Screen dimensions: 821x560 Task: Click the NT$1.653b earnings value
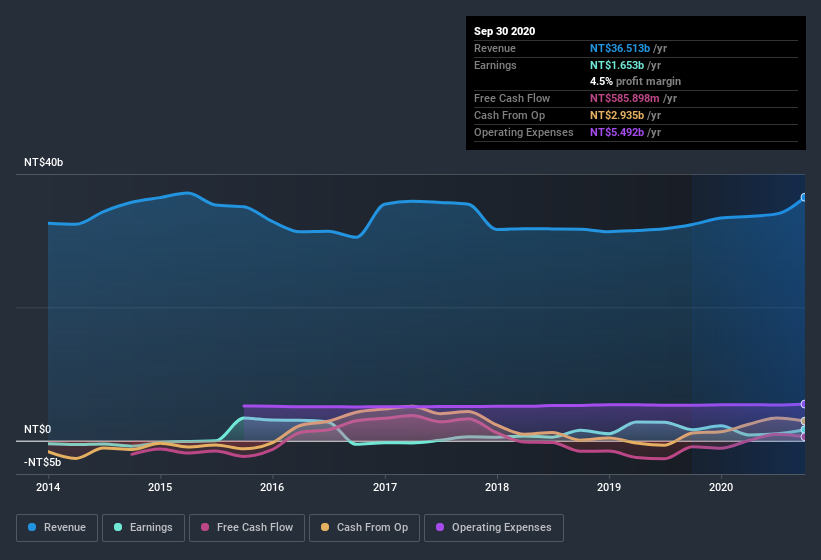(617, 65)
